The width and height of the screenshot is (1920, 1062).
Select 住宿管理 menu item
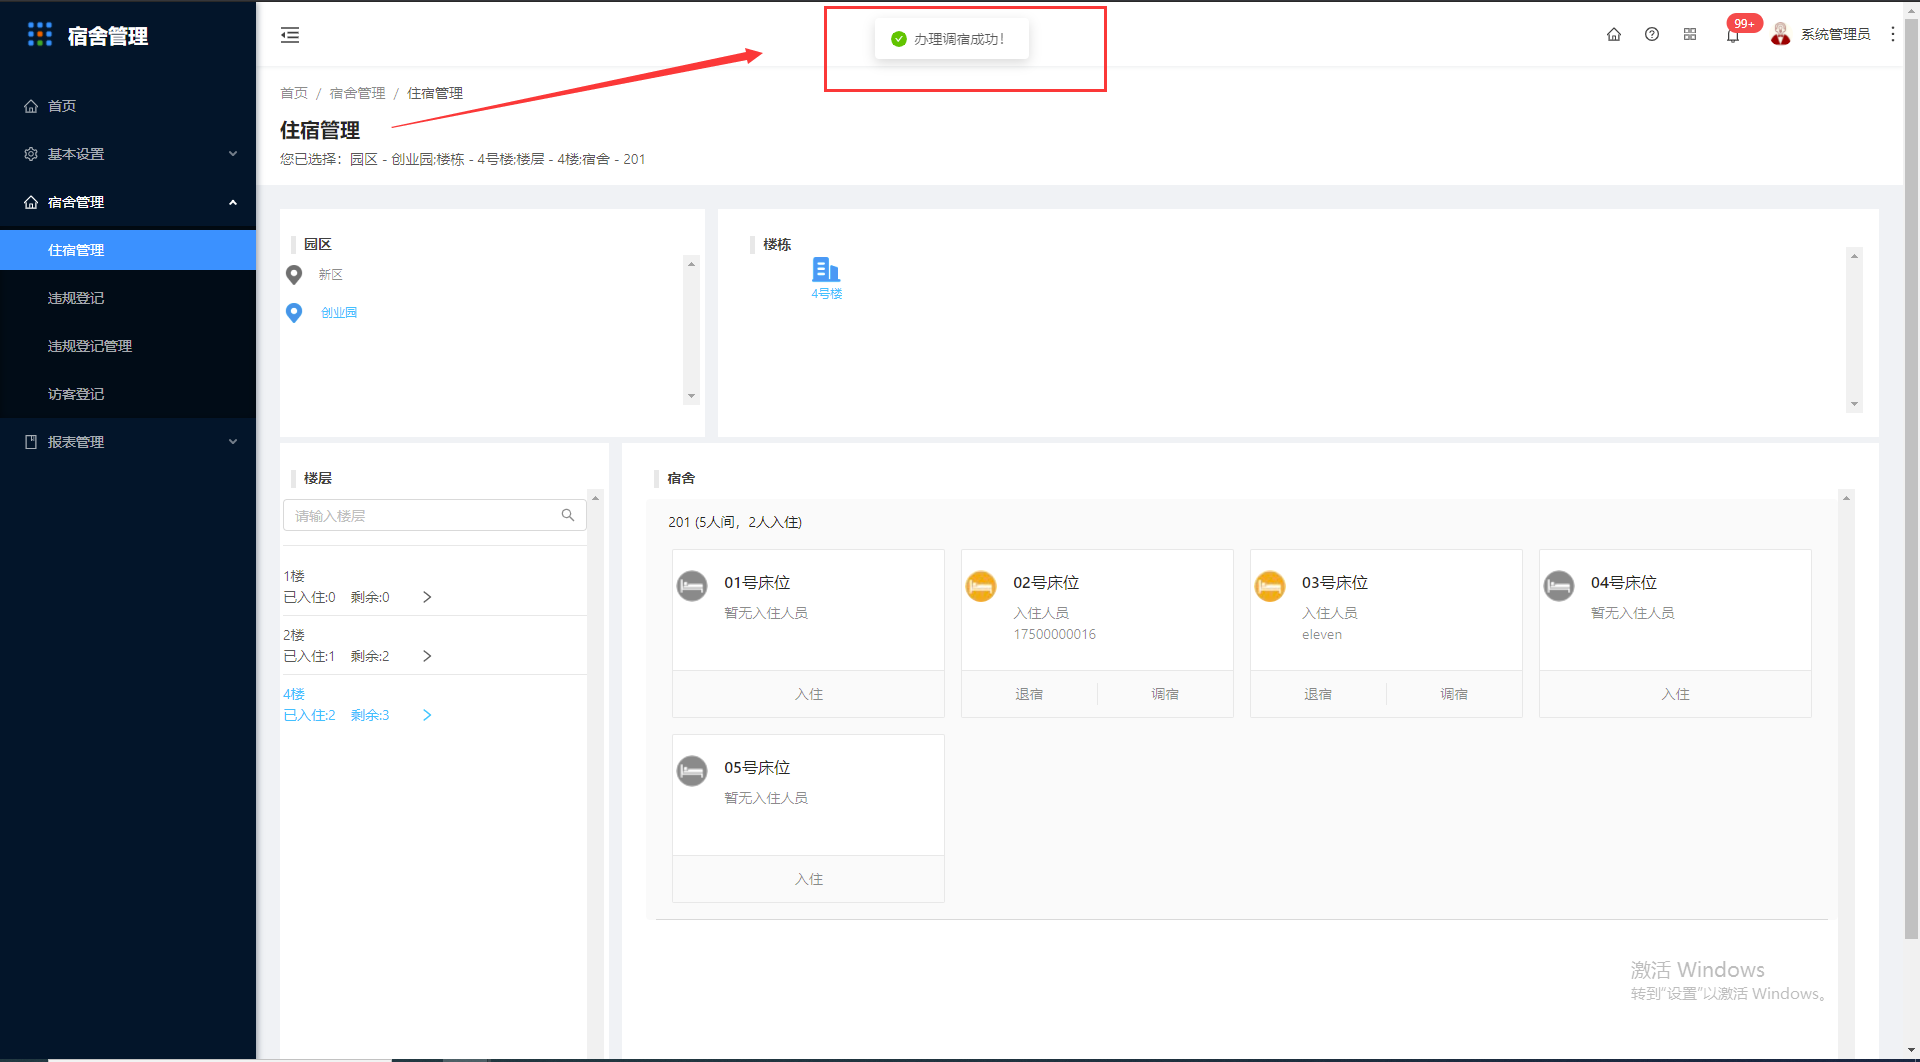coord(128,250)
